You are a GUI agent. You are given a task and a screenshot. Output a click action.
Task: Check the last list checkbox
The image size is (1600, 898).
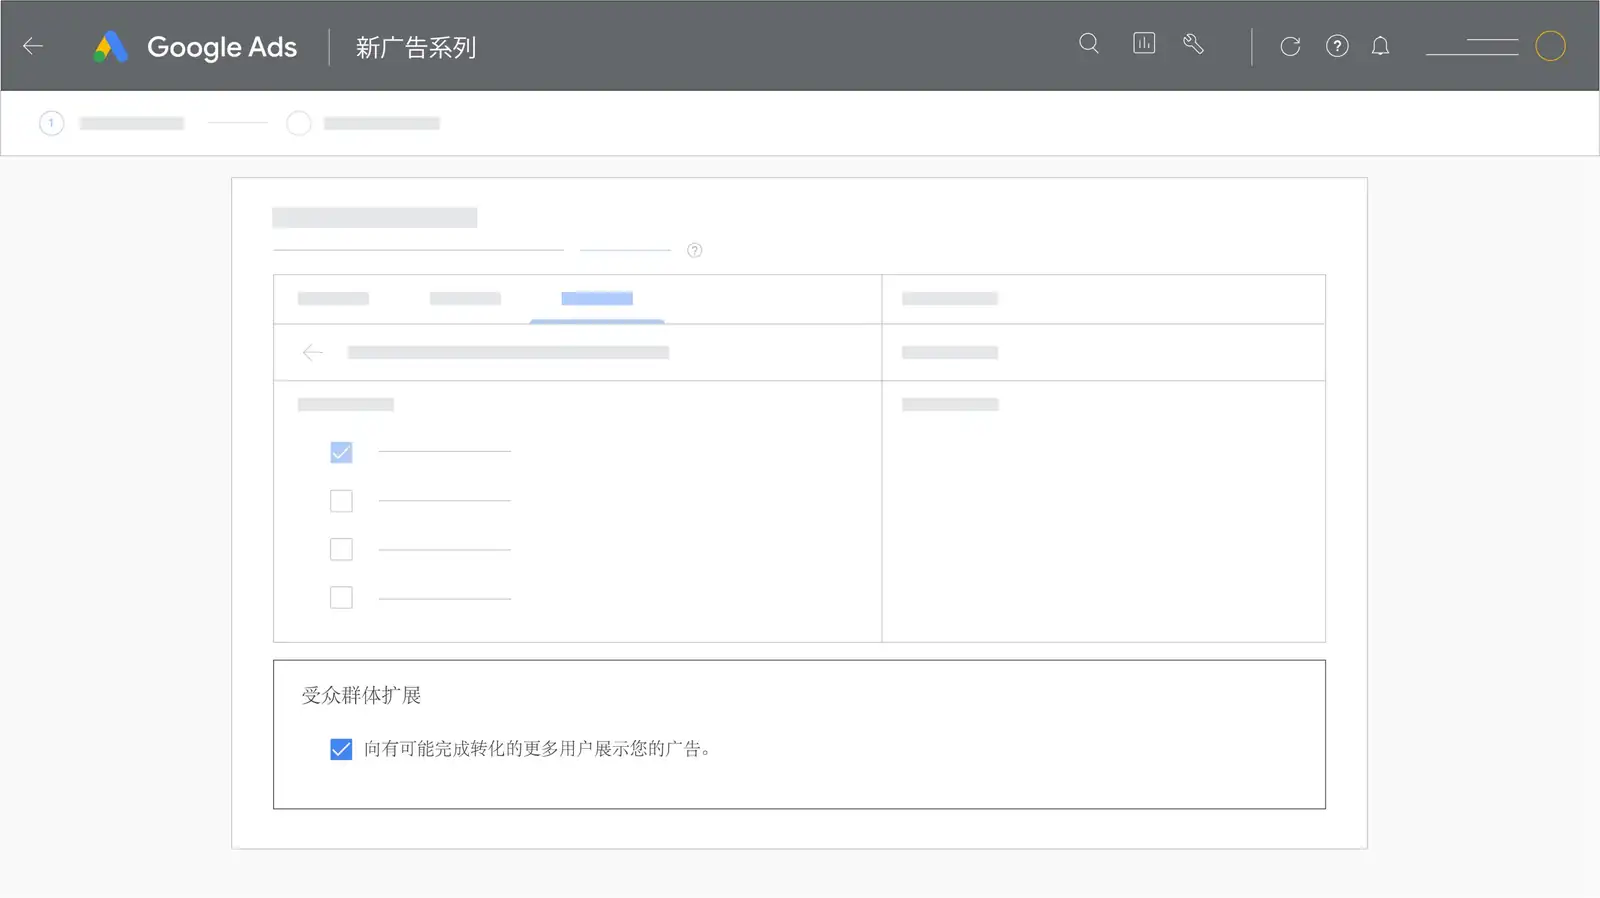341,598
